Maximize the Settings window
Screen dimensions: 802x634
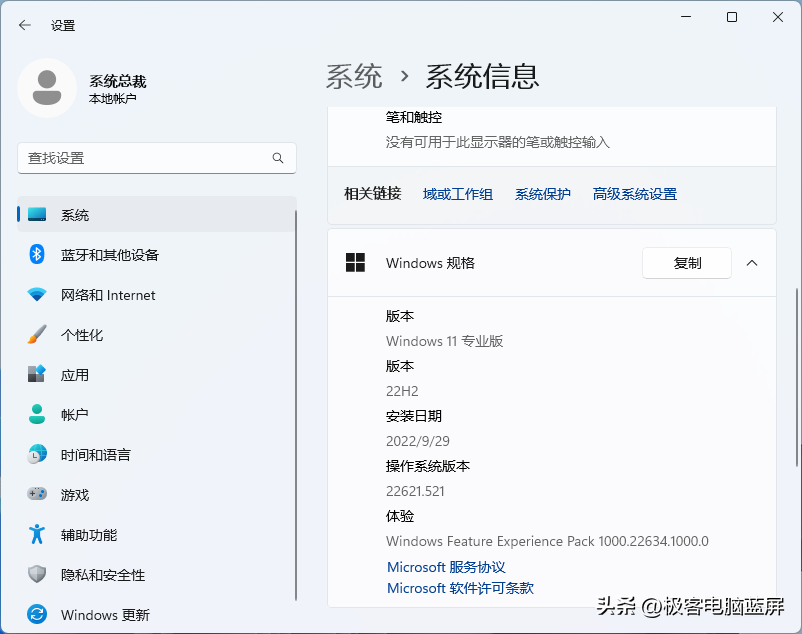[x=732, y=17]
